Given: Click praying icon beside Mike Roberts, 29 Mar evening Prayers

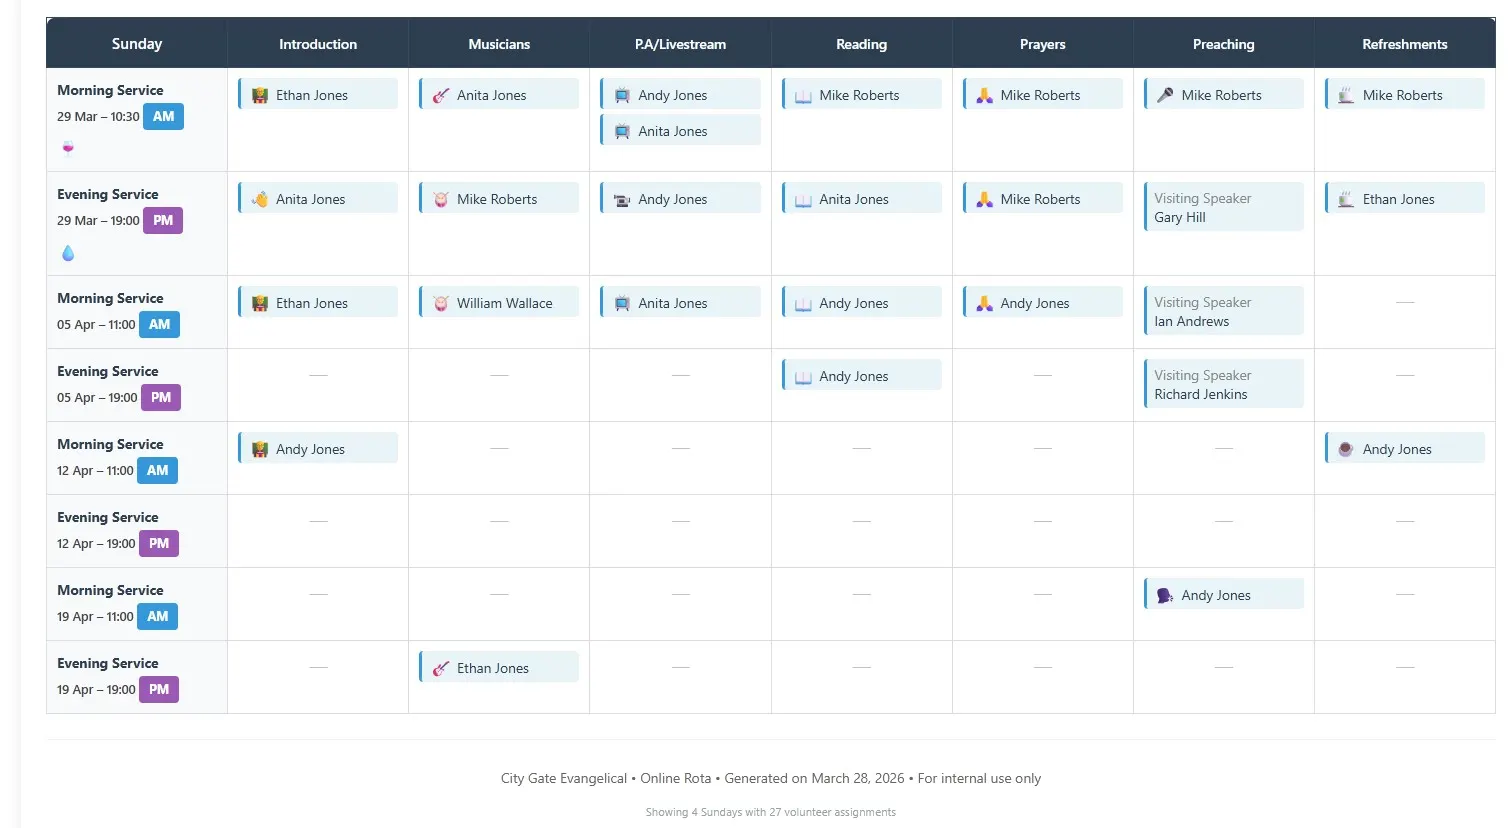Looking at the screenshot, I should [x=984, y=200].
